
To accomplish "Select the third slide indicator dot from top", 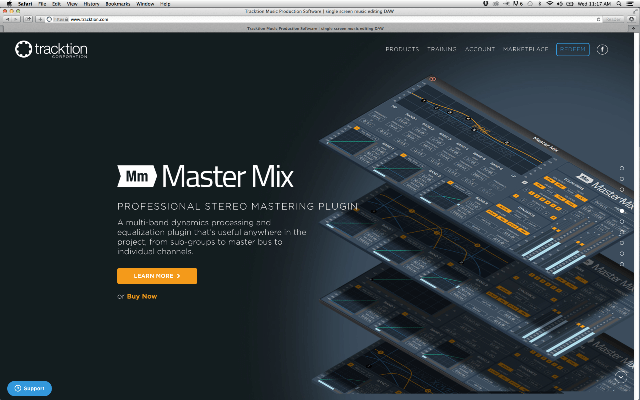I will click(622, 189).
